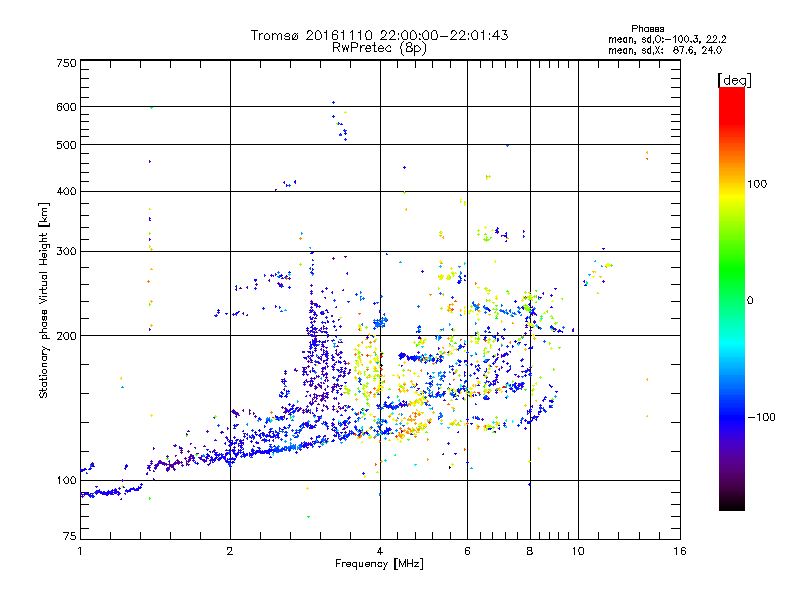The height and width of the screenshot is (600, 800).
Task: Click x-axis tick label "10"
Action: click(578, 551)
